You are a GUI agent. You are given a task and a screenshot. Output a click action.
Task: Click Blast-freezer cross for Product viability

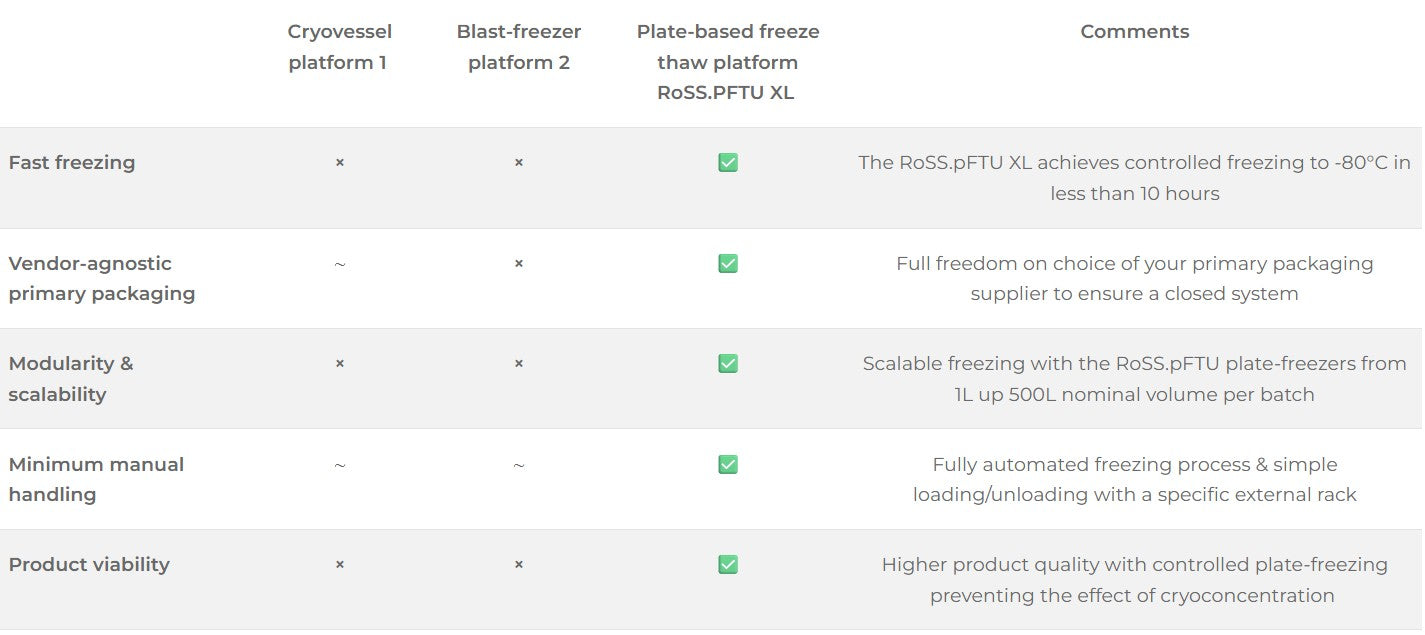519,565
